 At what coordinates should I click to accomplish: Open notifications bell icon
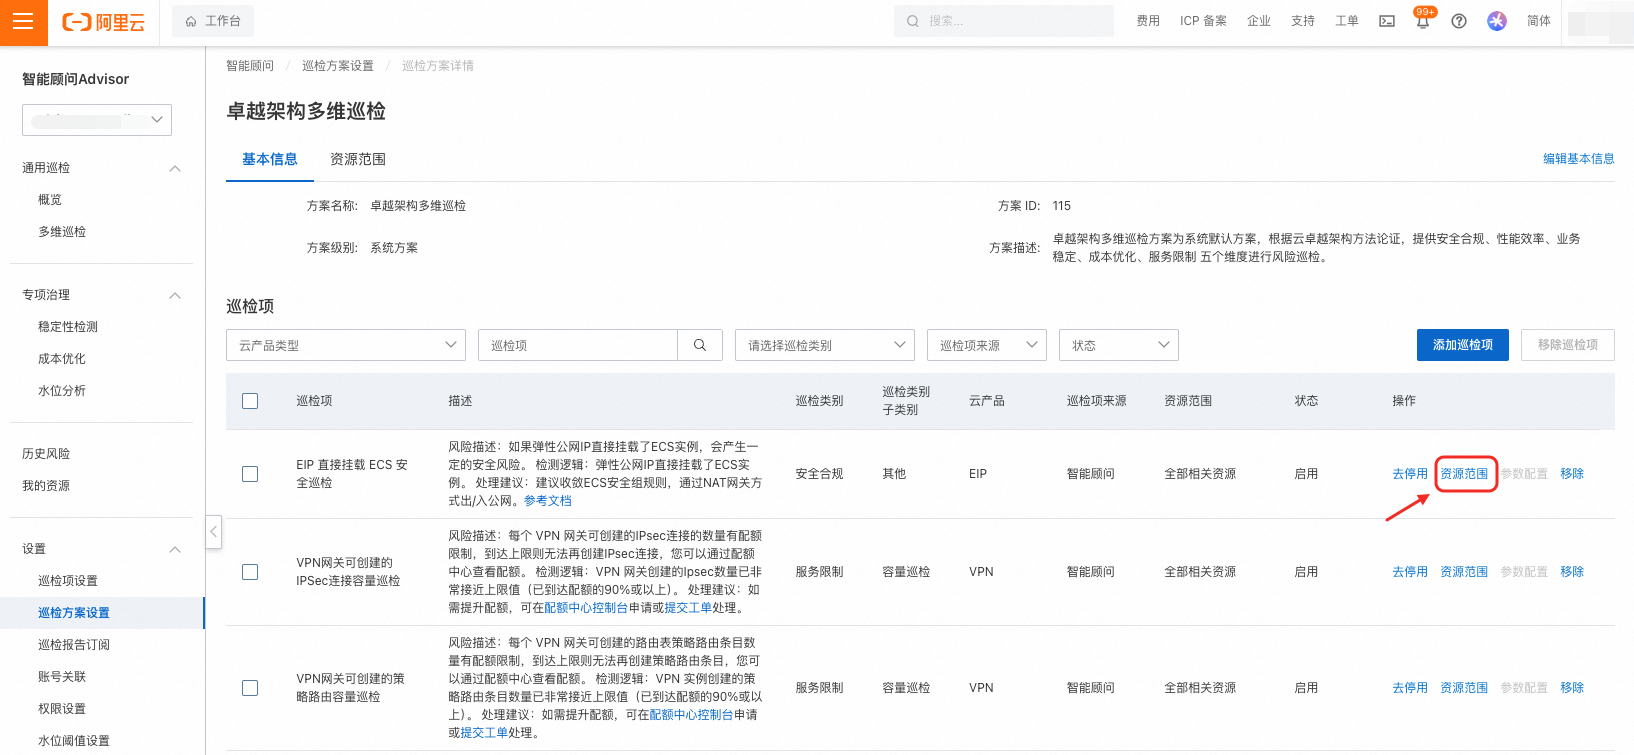coord(1422,21)
